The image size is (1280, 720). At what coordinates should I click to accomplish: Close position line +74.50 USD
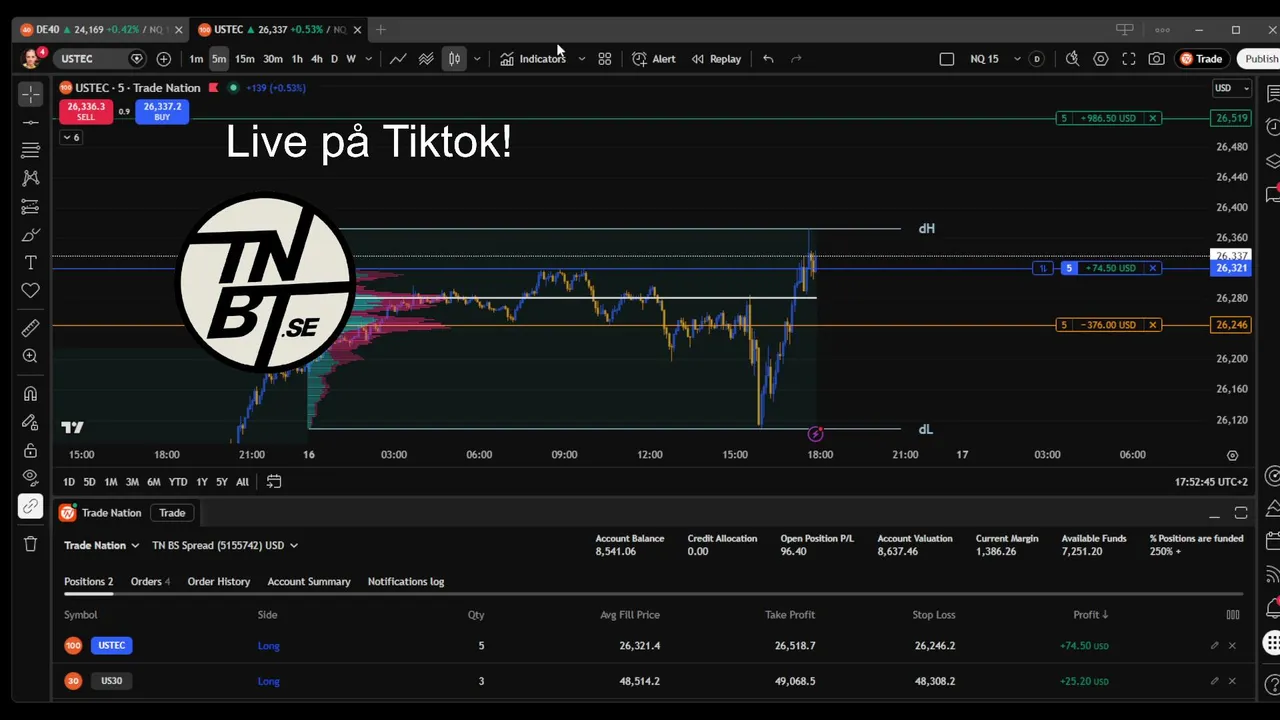(1153, 268)
